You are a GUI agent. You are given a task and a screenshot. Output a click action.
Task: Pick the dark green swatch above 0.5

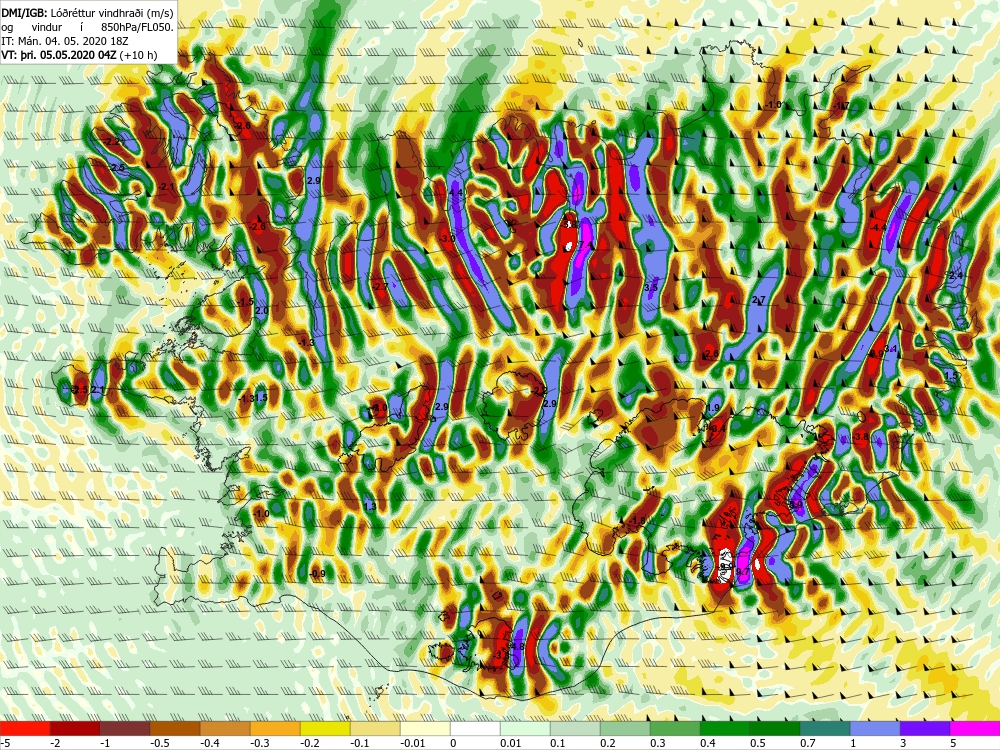(775, 728)
